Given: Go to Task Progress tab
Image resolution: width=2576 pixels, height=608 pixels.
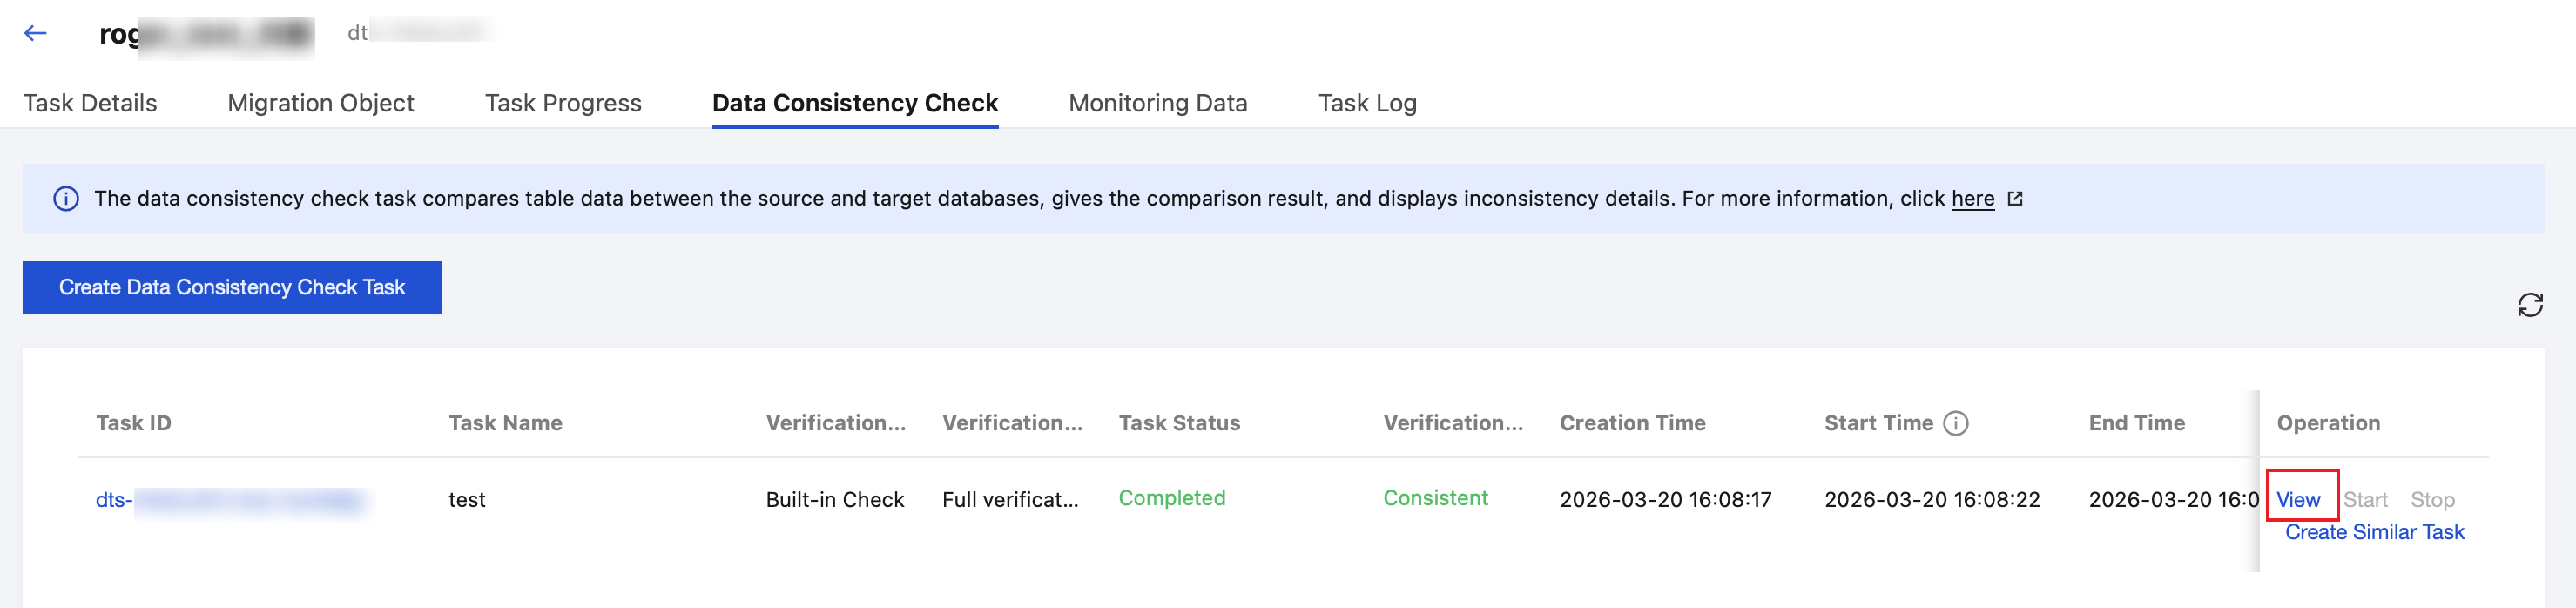Looking at the screenshot, I should pyautogui.click(x=563, y=103).
